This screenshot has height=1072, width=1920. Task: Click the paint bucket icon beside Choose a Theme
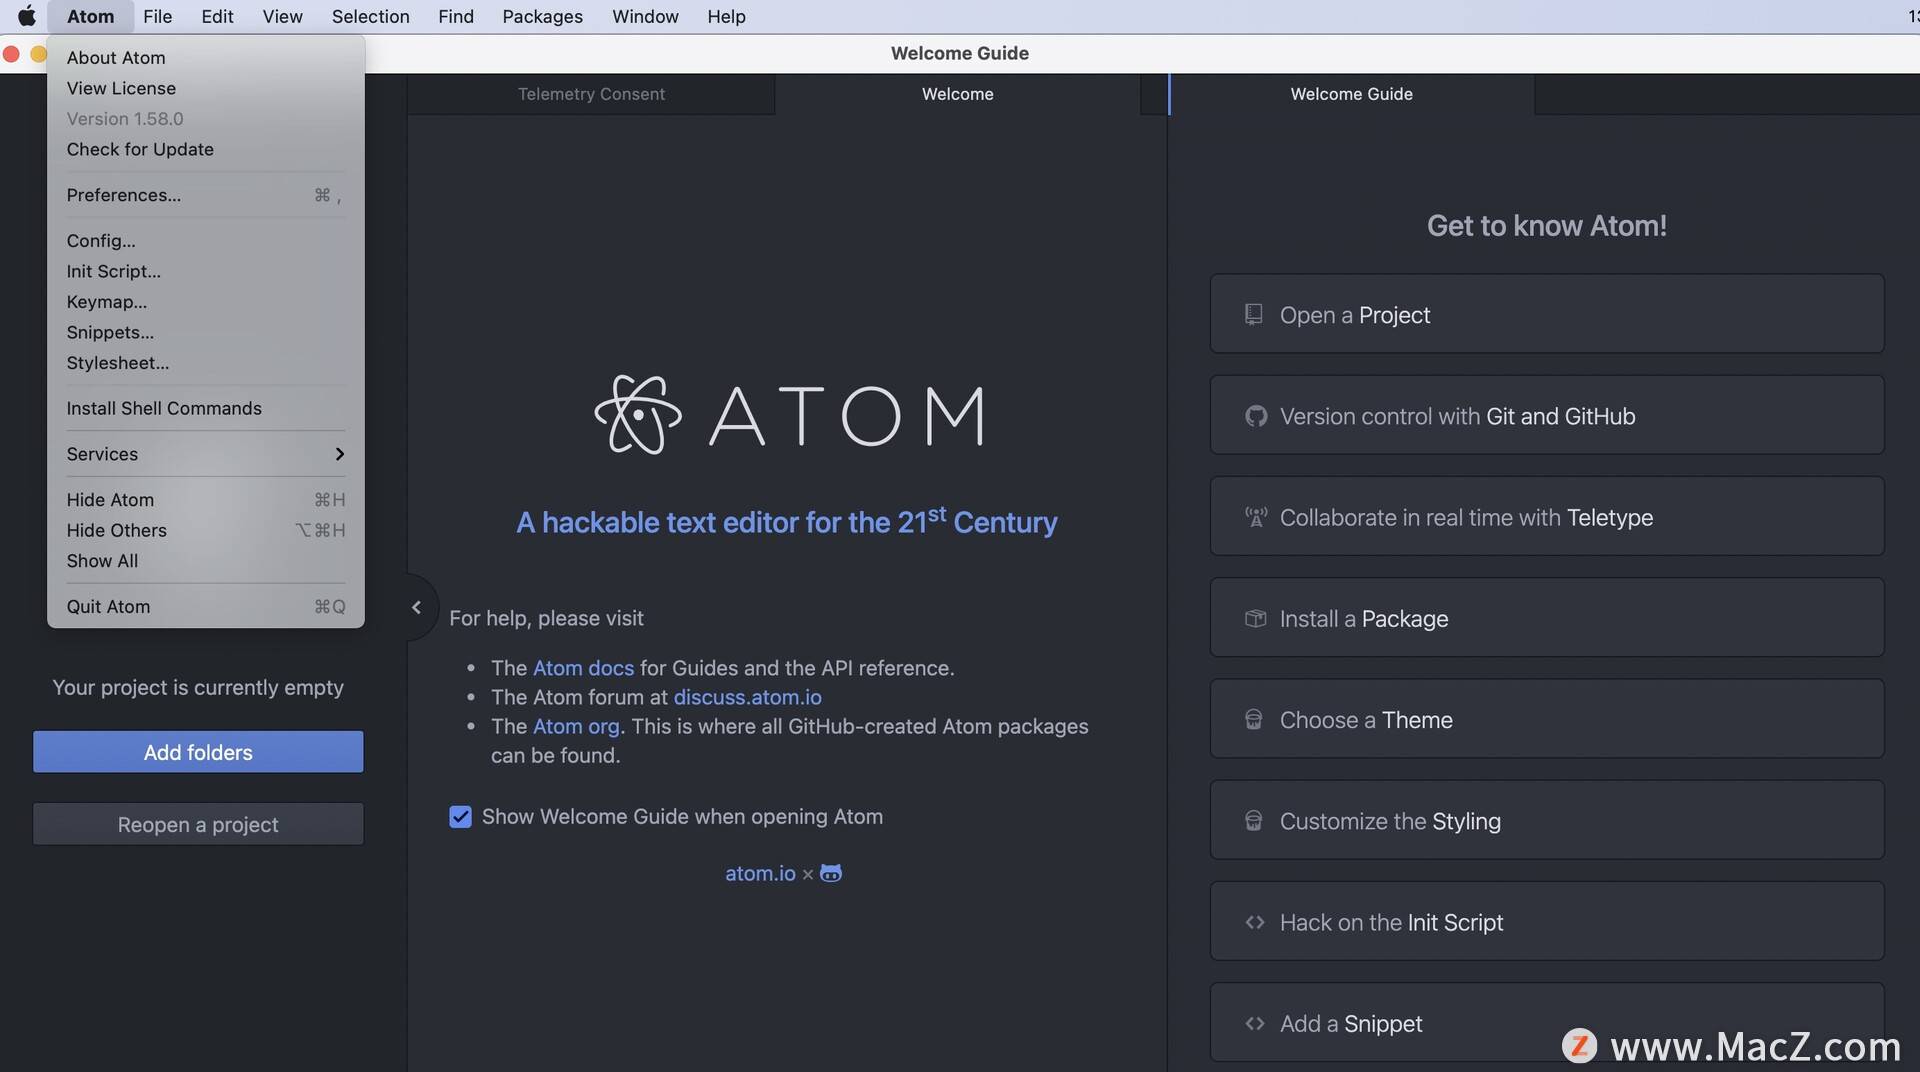[x=1253, y=720]
